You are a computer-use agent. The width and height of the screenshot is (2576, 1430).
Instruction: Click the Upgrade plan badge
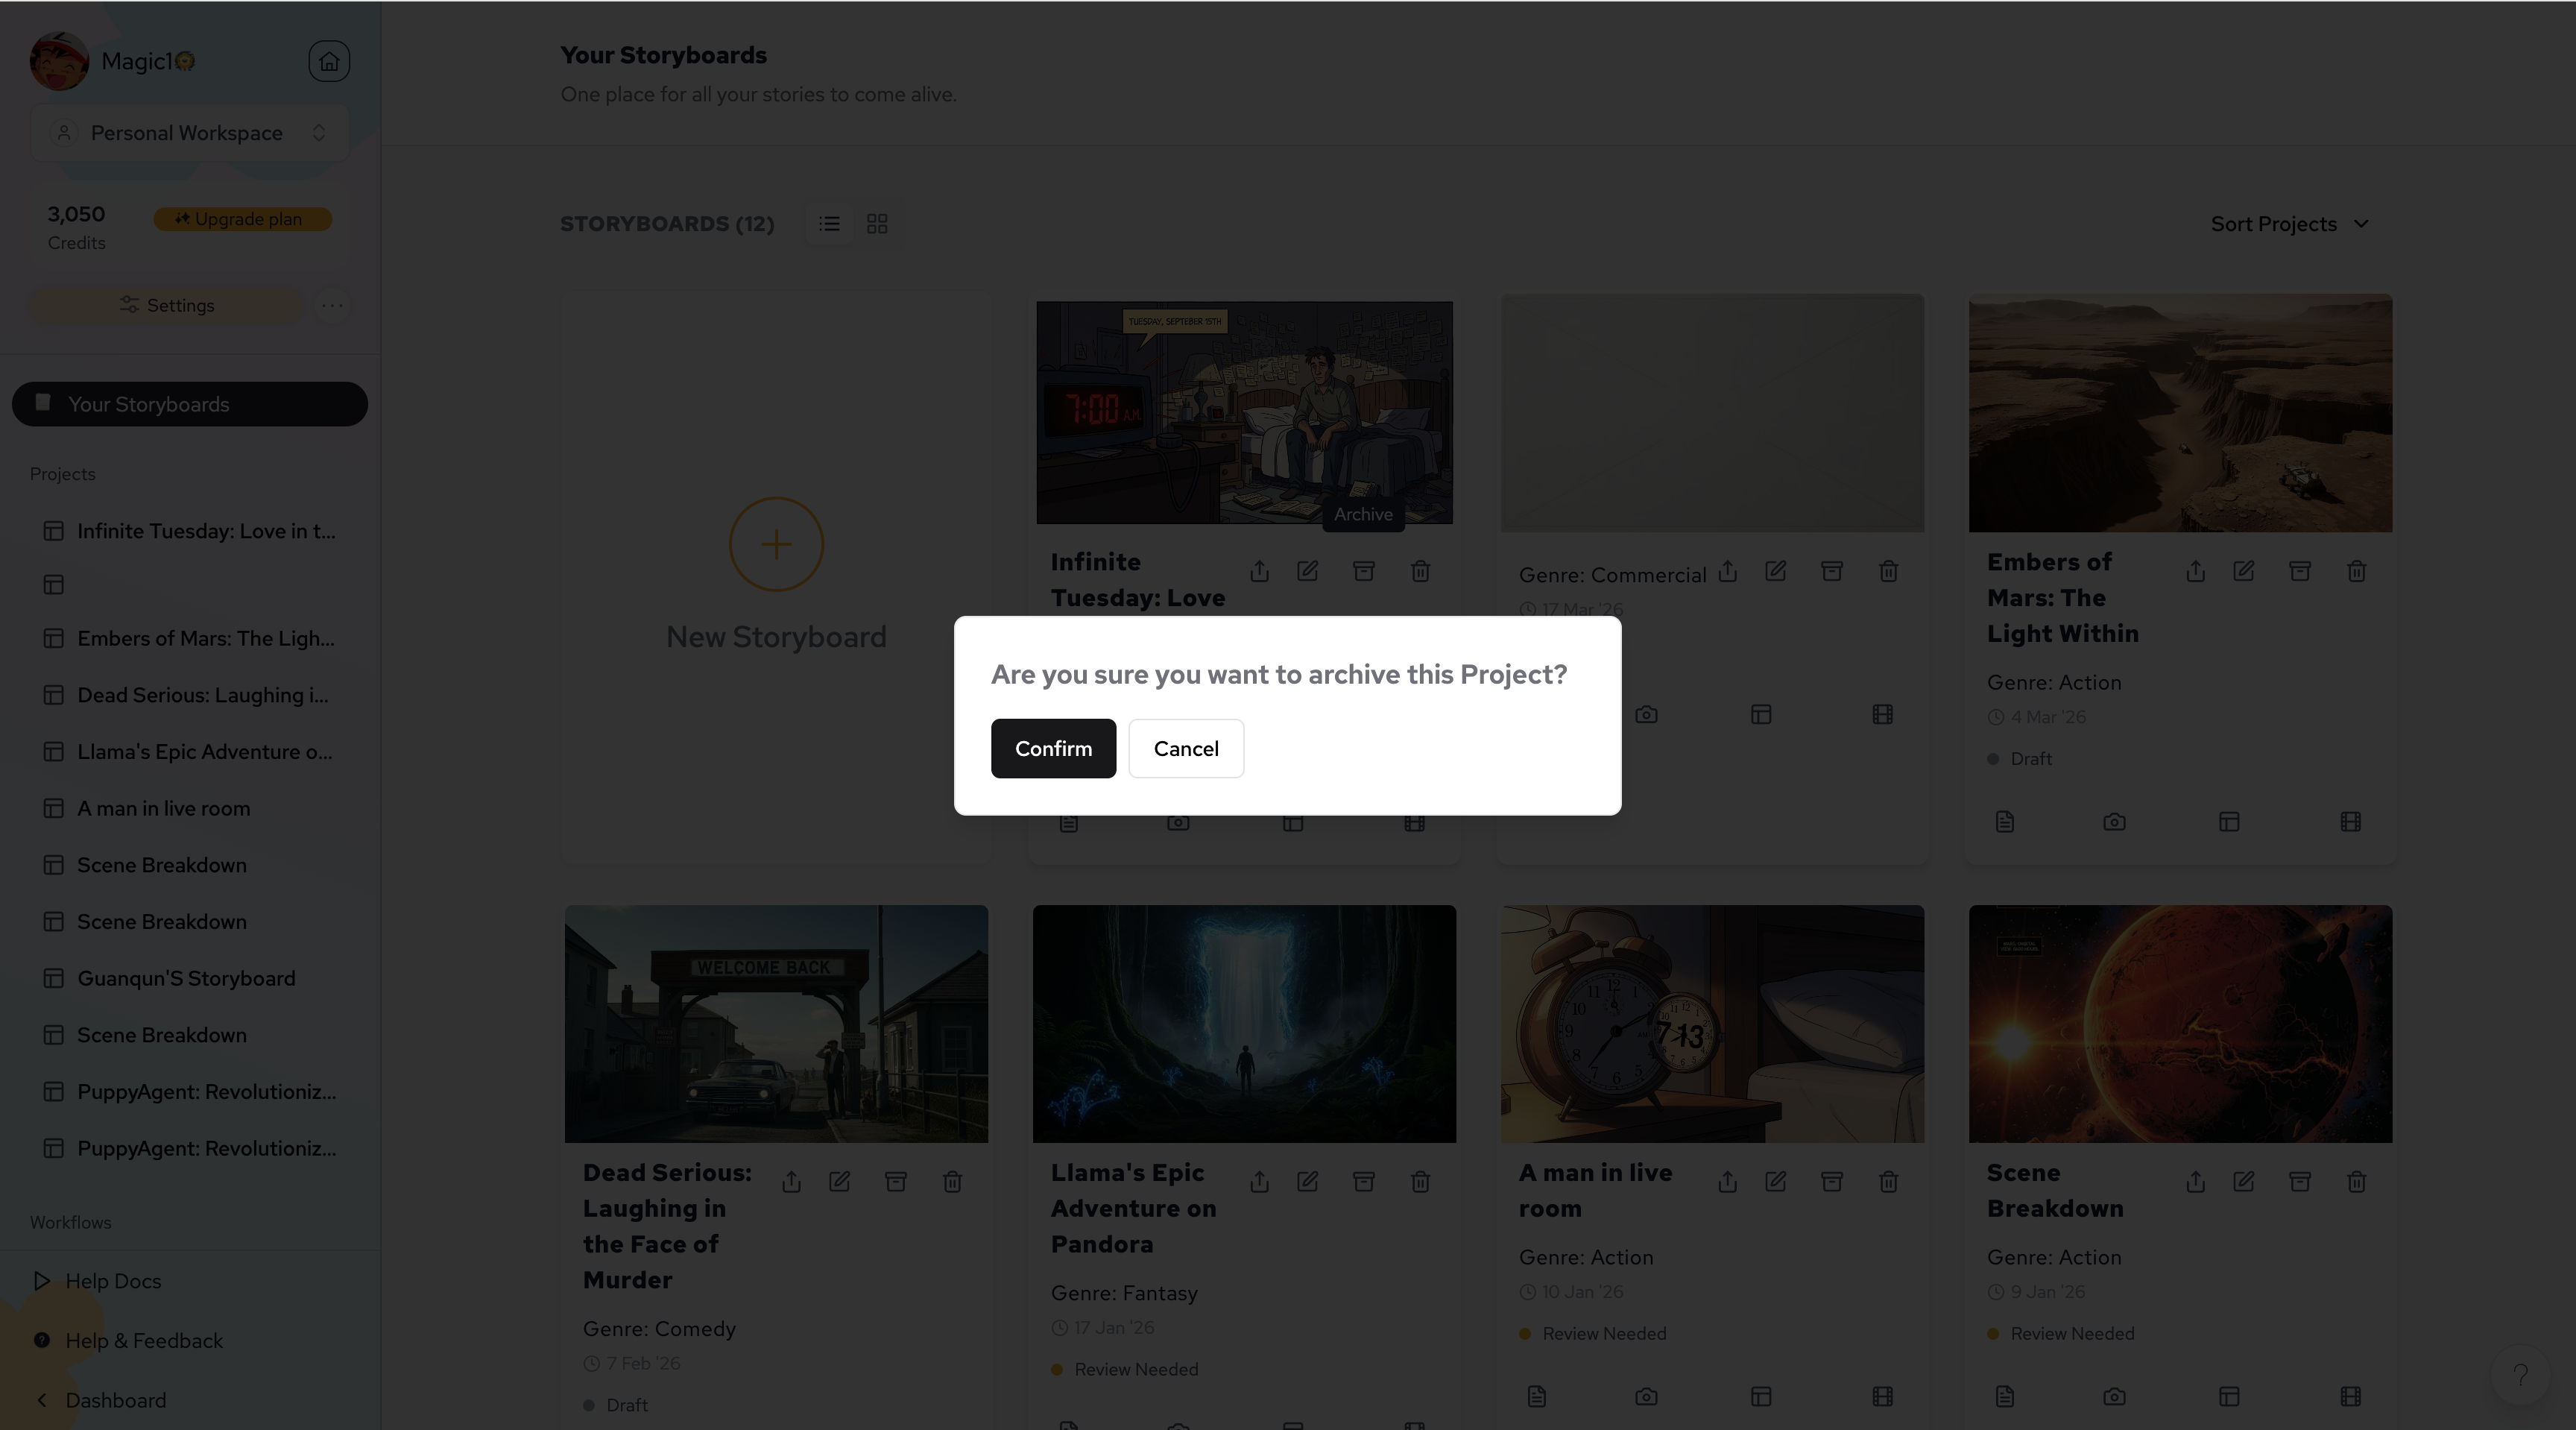click(x=242, y=219)
